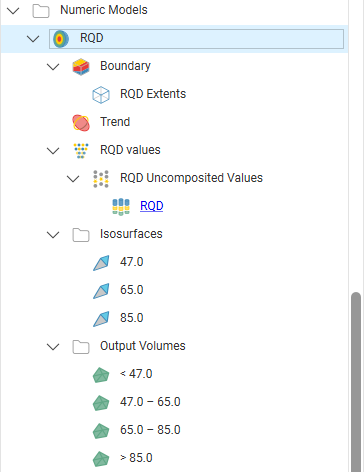Click the Trend ellipsoid icon

point(81,123)
